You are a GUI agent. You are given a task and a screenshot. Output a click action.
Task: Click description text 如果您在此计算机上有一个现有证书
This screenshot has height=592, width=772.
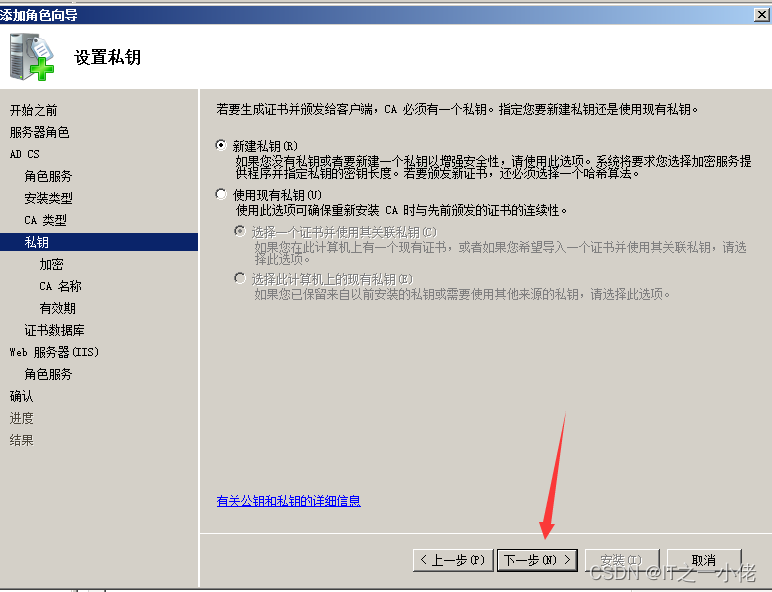point(500,253)
